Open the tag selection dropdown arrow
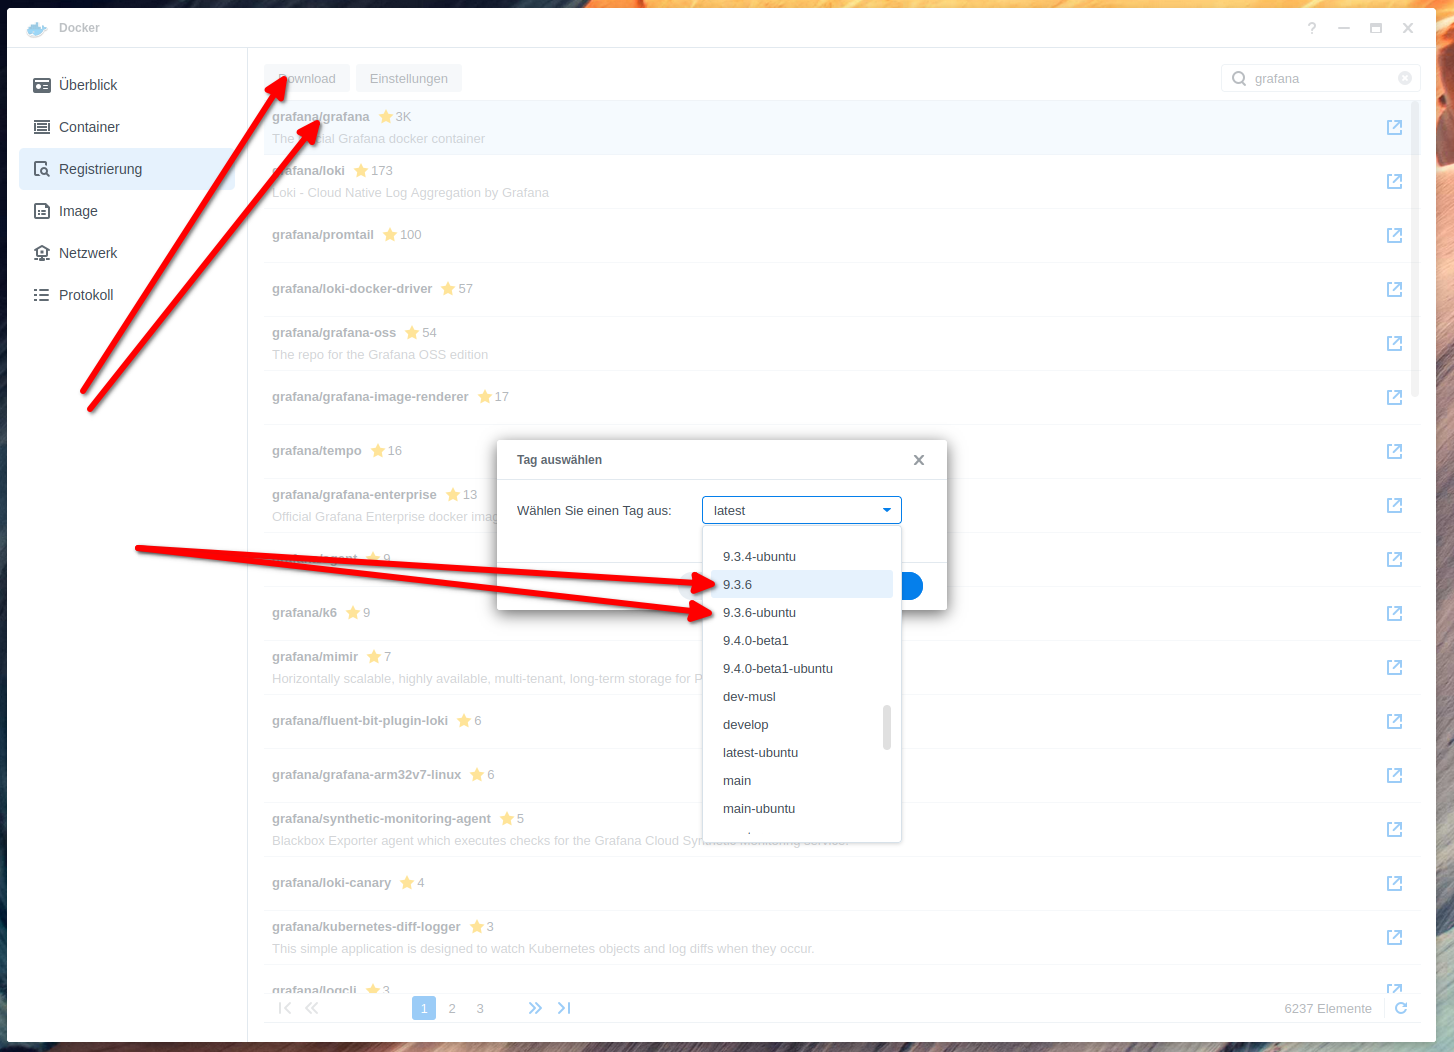 pyautogui.click(x=887, y=510)
